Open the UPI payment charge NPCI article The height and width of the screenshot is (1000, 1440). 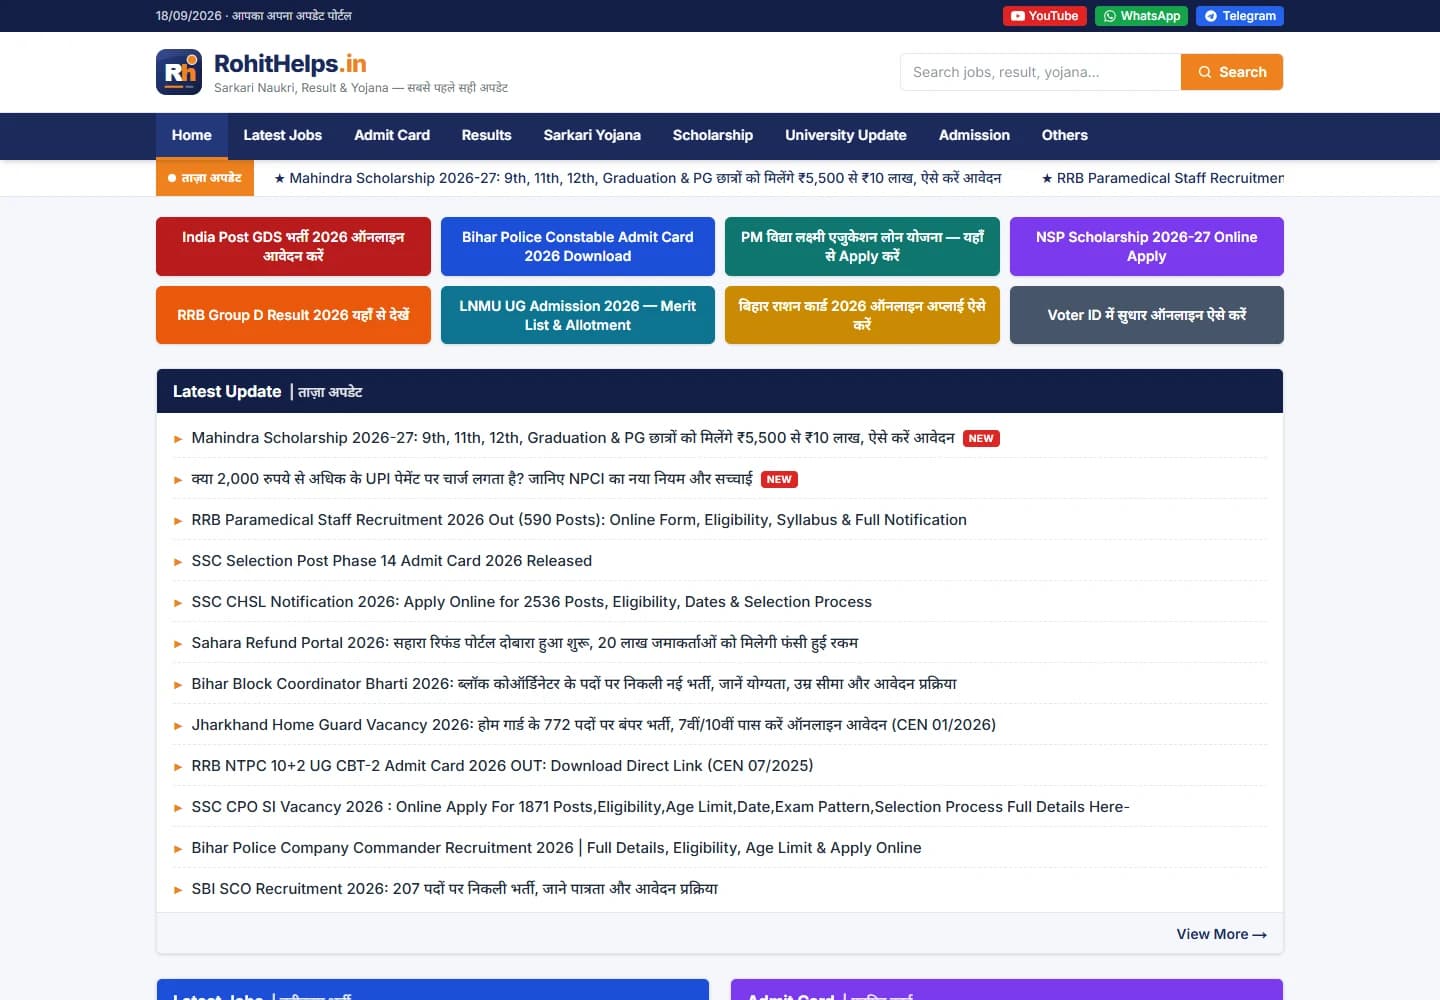point(472,479)
